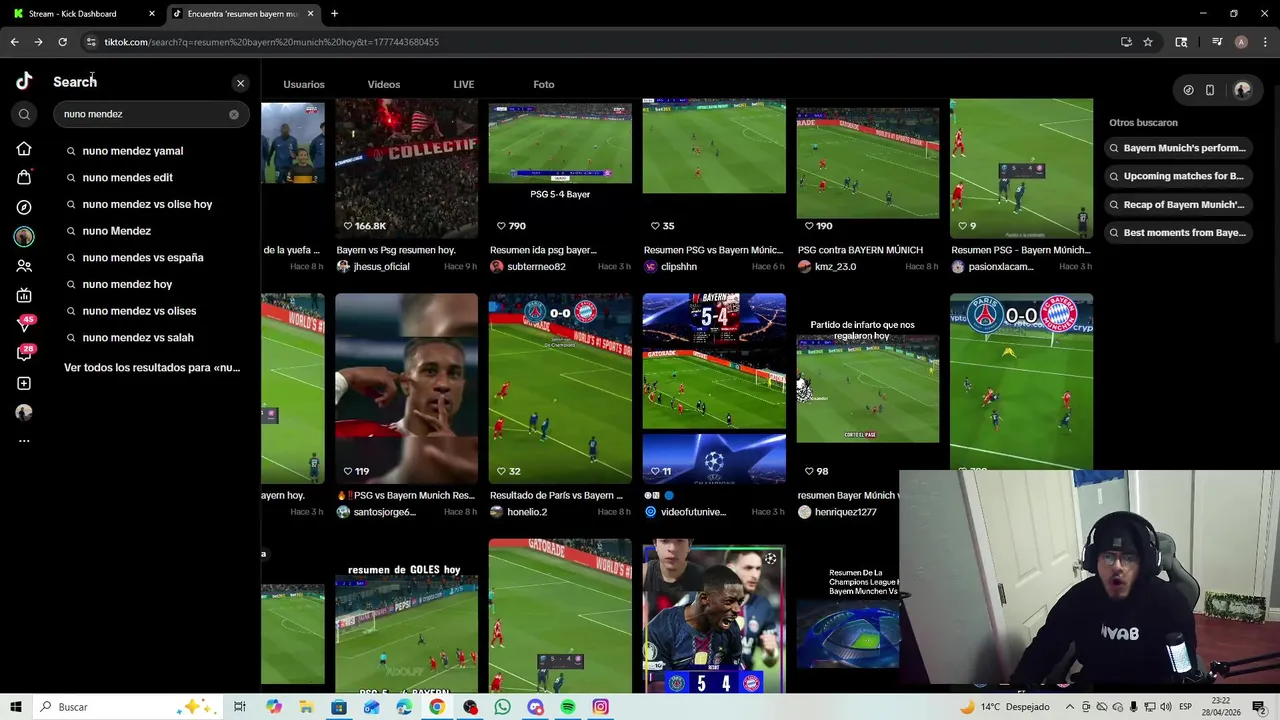This screenshot has width=1280, height=720.
Task: Switch to the Usuarios tab
Action: (x=304, y=84)
